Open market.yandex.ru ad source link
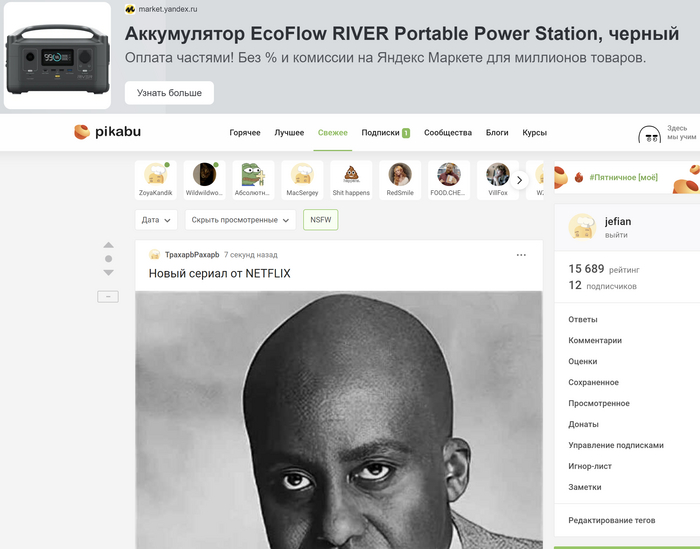The image size is (700, 549). pyautogui.click(x=167, y=9)
